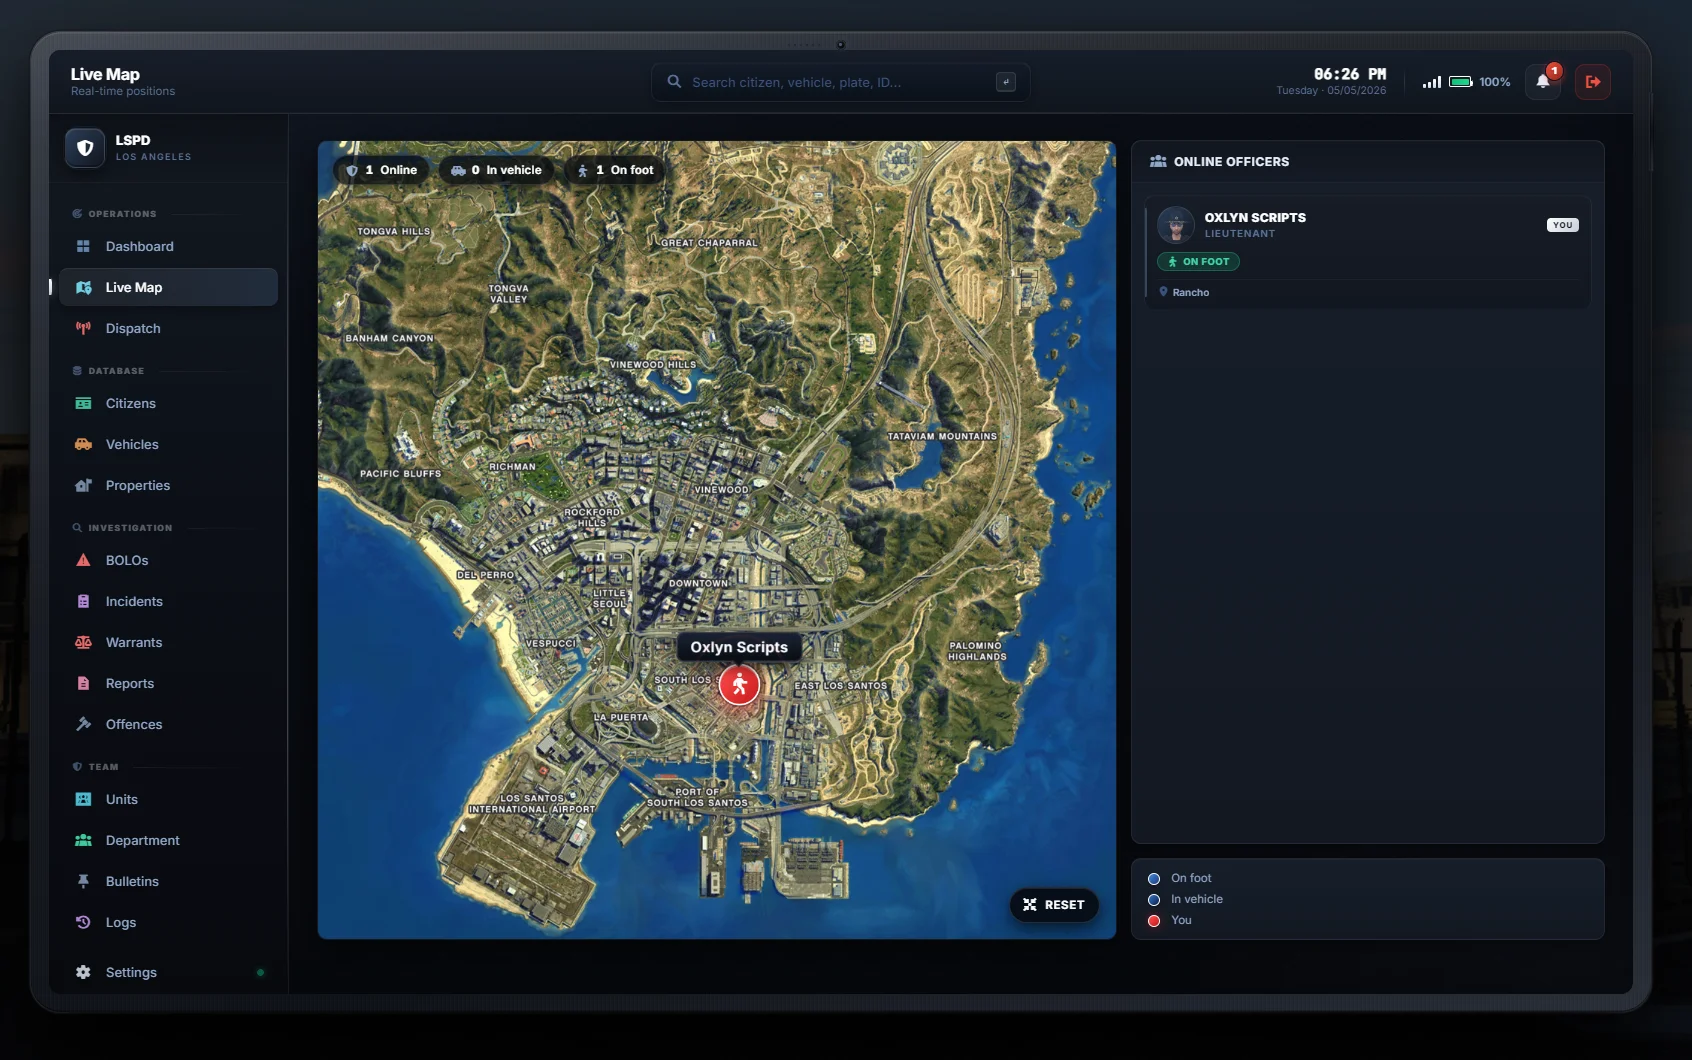
Task: Click the Department people icon
Action: point(83,840)
